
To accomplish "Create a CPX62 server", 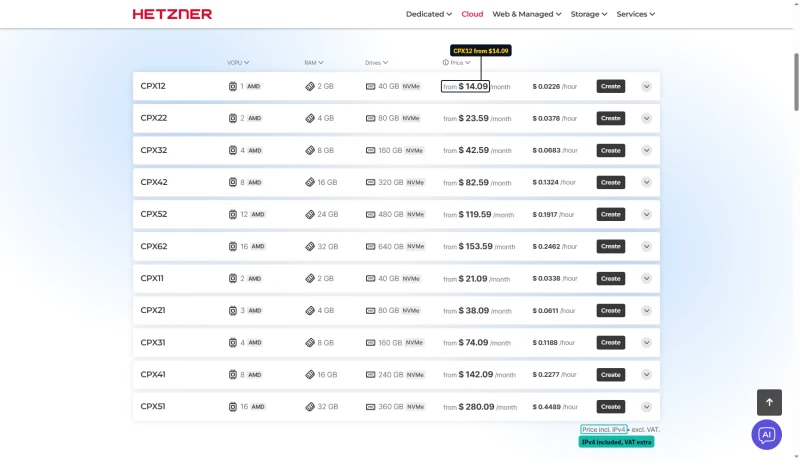I will [x=611, y=246].
